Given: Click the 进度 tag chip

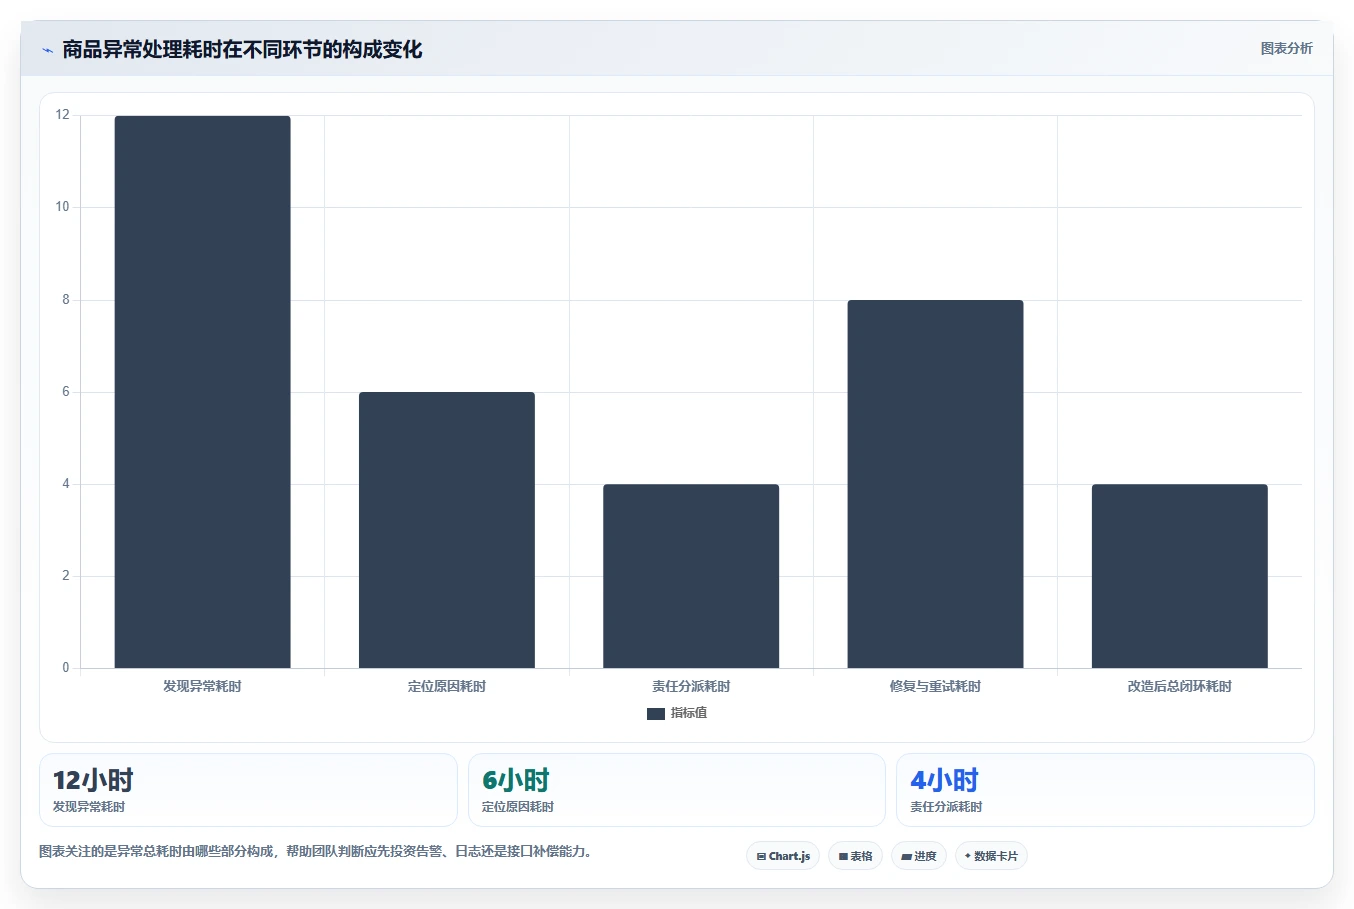Looking at the screenshot, I should [919, 856].
